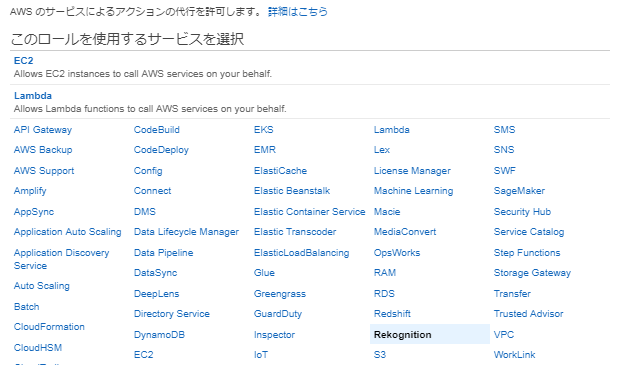Choose Connect service
Screen dimensions: 617x365
[x=152, y=191]
